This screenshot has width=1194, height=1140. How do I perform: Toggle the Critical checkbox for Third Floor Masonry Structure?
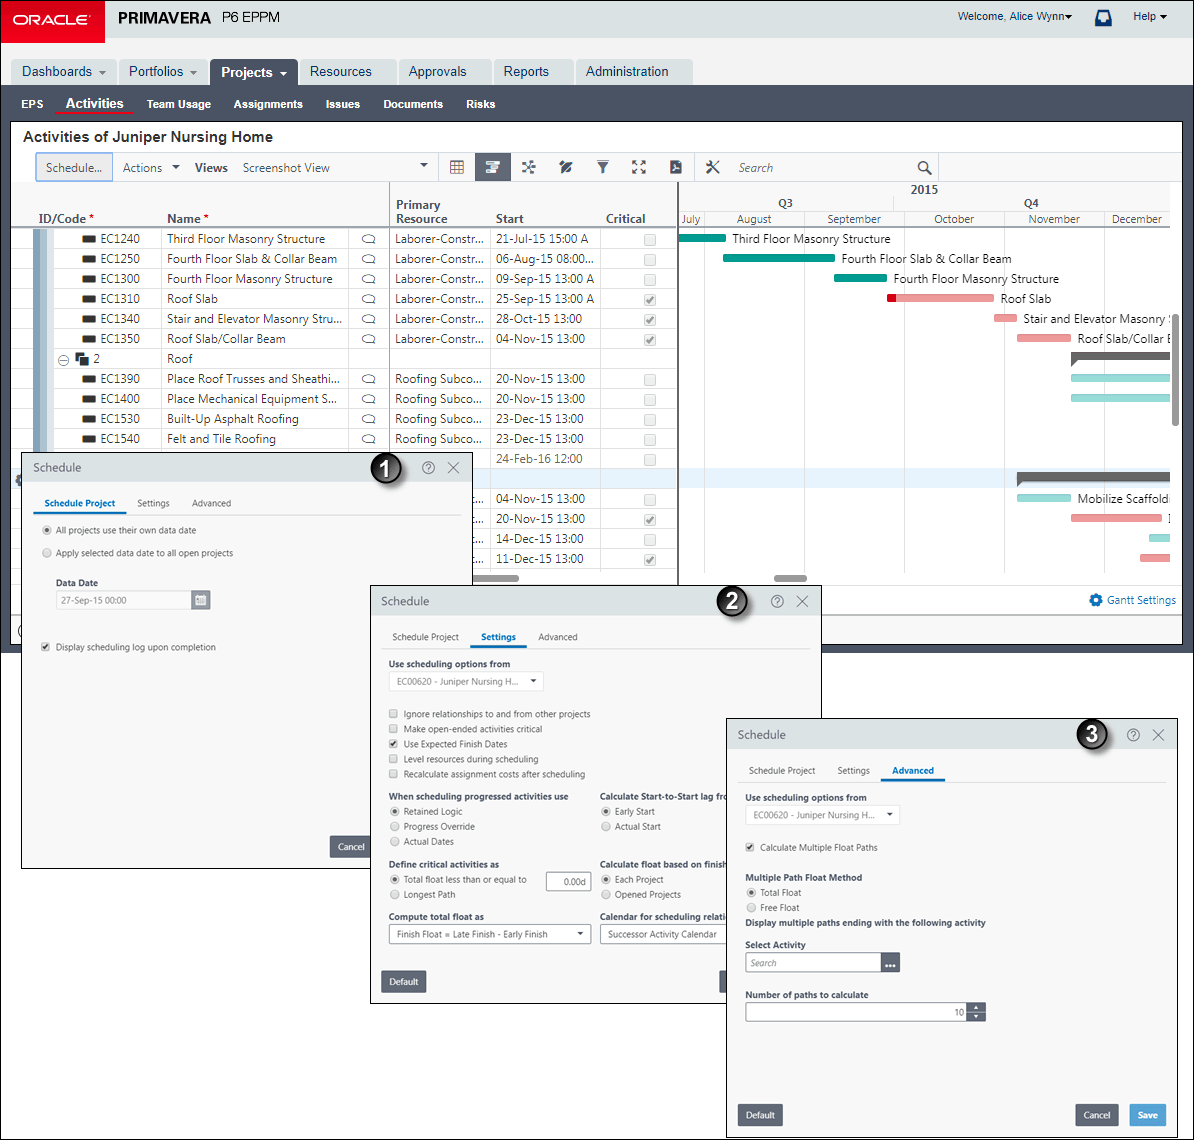click(x=650, y=240)
